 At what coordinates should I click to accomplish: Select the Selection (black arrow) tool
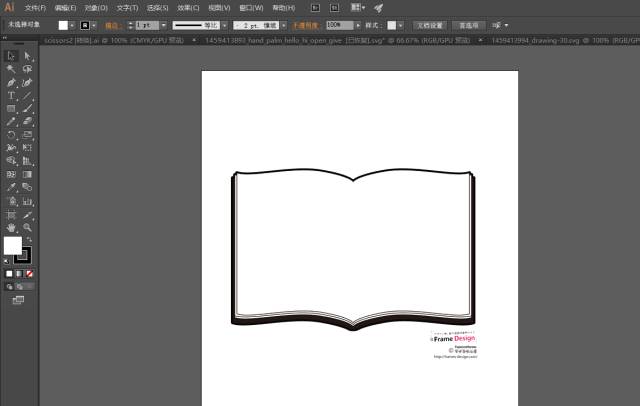pos(11,56)
